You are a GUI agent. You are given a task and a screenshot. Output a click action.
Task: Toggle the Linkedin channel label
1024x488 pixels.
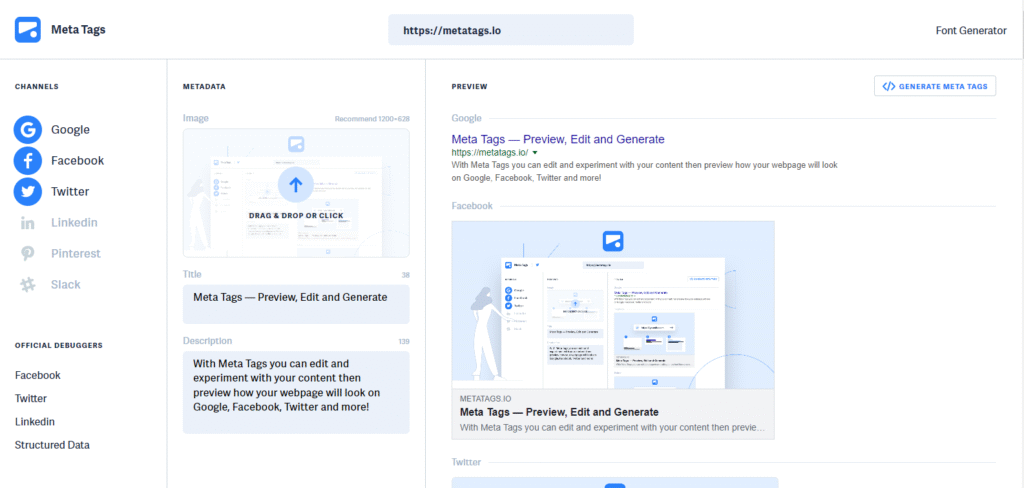click(74, 223)
